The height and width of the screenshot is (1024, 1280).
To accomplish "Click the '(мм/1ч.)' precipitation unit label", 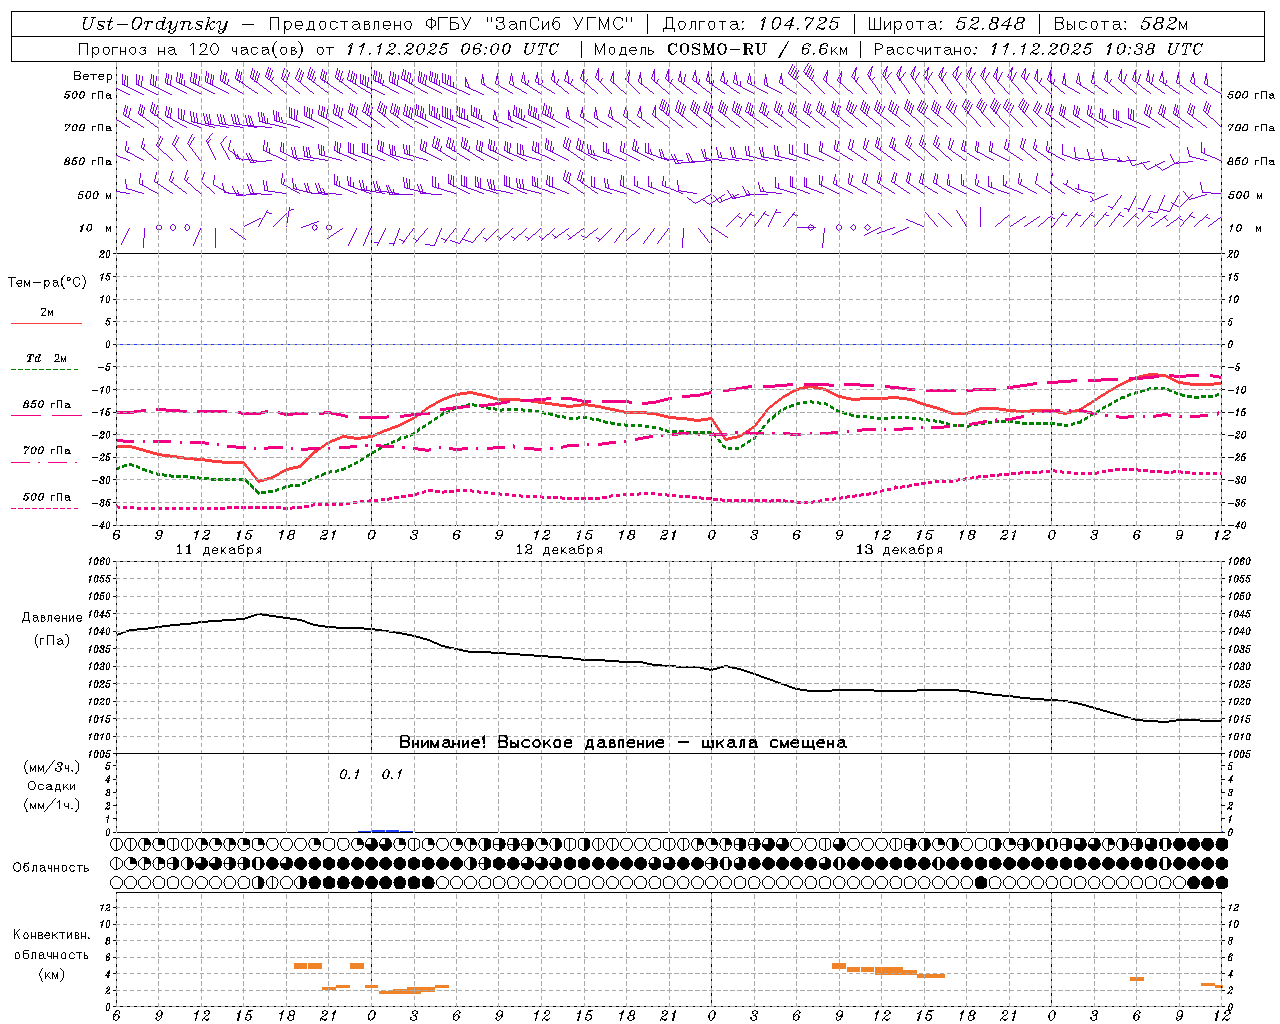I will pos(52,805).
